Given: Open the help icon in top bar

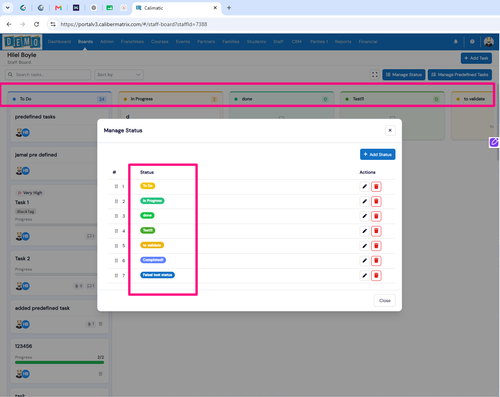Looking at the screenshot, I should tap(472, 42).
